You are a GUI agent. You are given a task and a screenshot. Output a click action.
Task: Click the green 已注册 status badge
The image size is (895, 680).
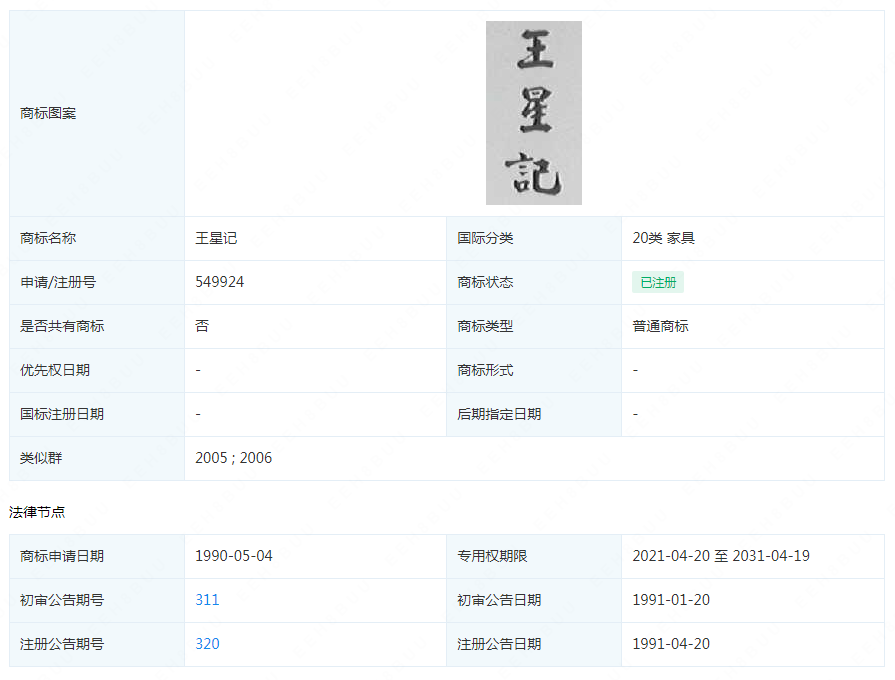658,283
